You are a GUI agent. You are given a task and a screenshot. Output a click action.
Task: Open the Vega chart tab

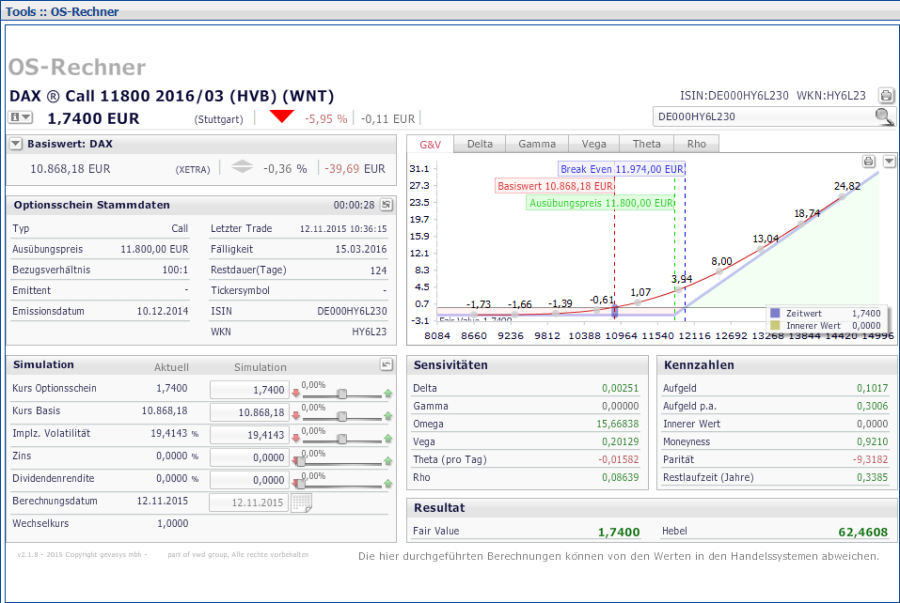(x=593, y=144)
